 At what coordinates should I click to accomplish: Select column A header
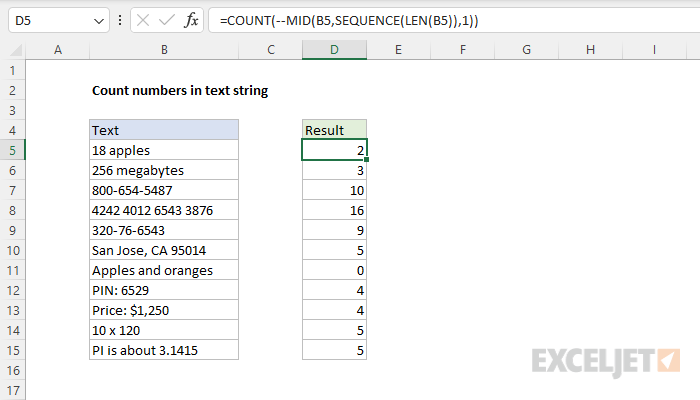point(58,50)
